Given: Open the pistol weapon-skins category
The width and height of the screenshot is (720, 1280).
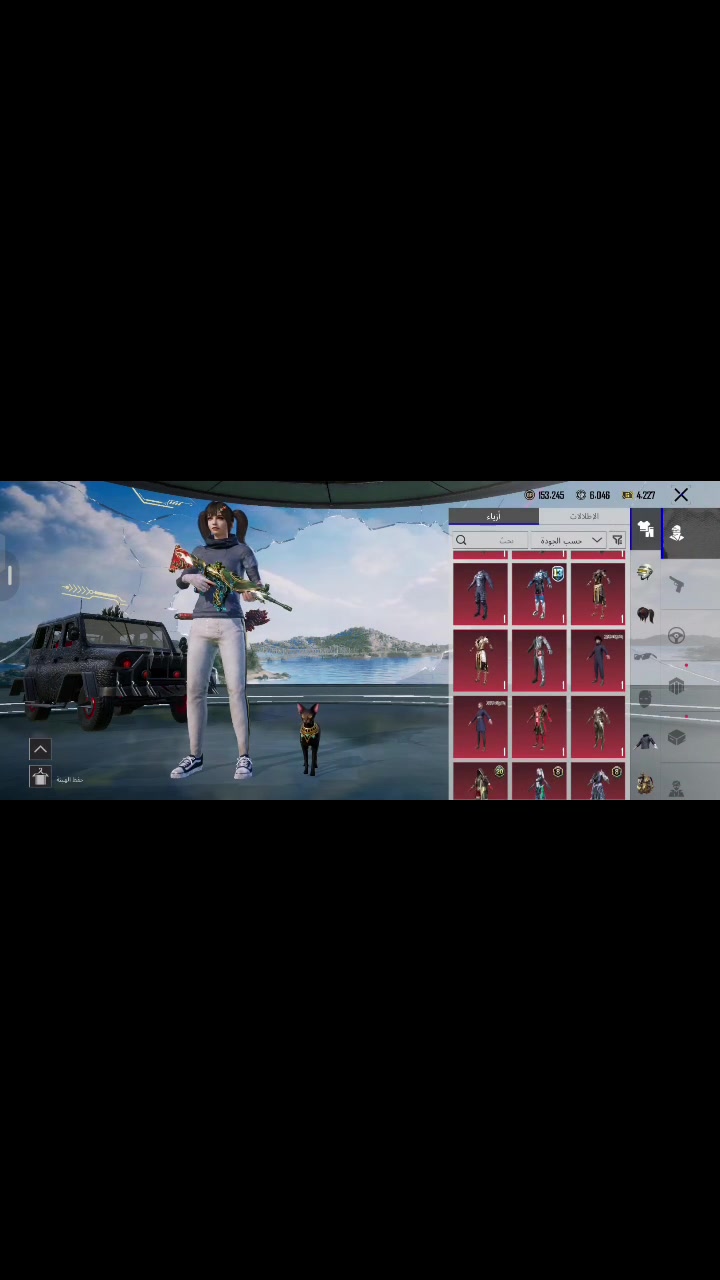Looking at the screenshot, I should 677,584.
